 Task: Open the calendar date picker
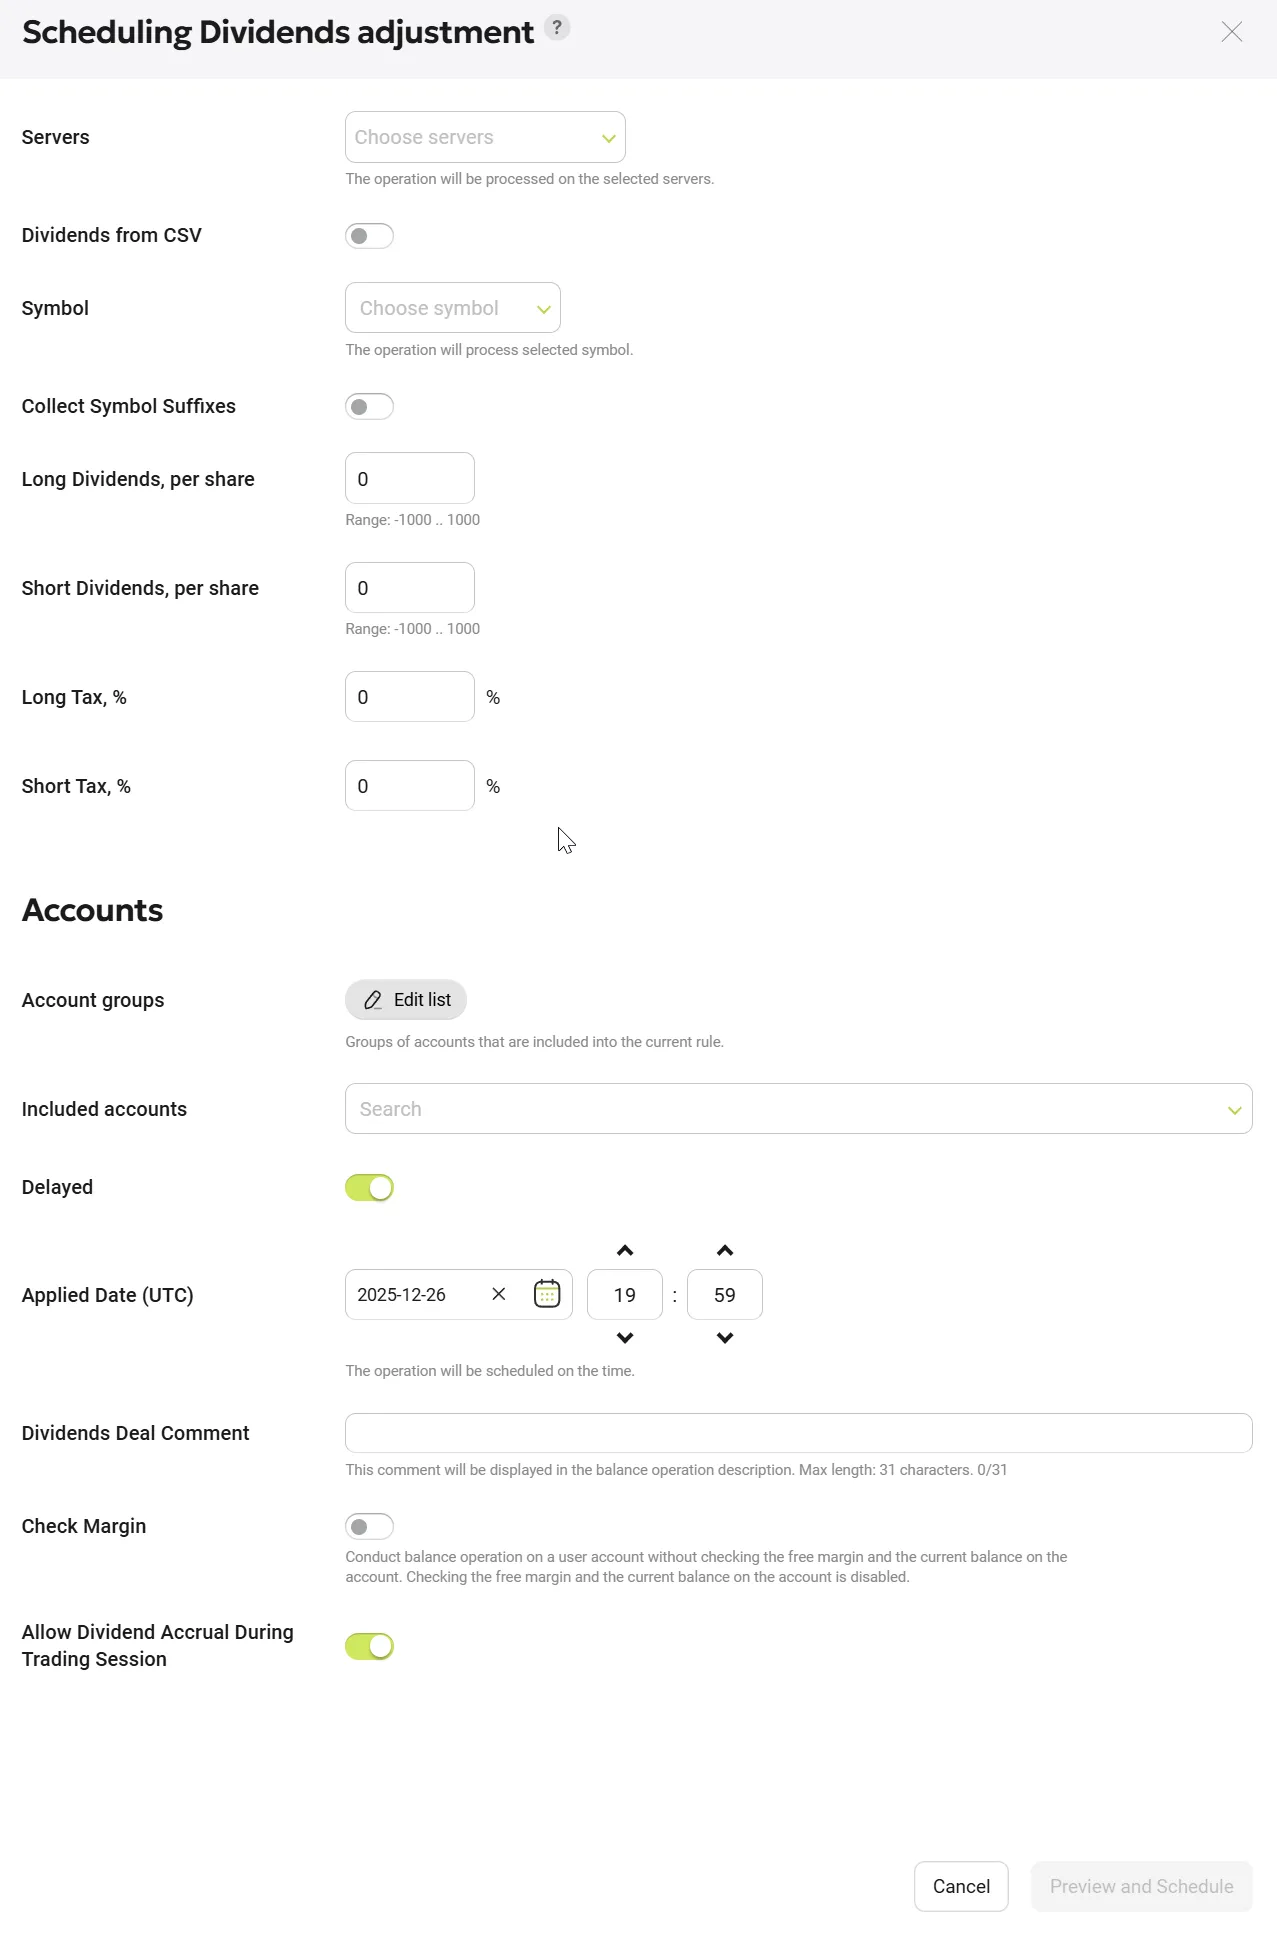tap(547, 1294)
